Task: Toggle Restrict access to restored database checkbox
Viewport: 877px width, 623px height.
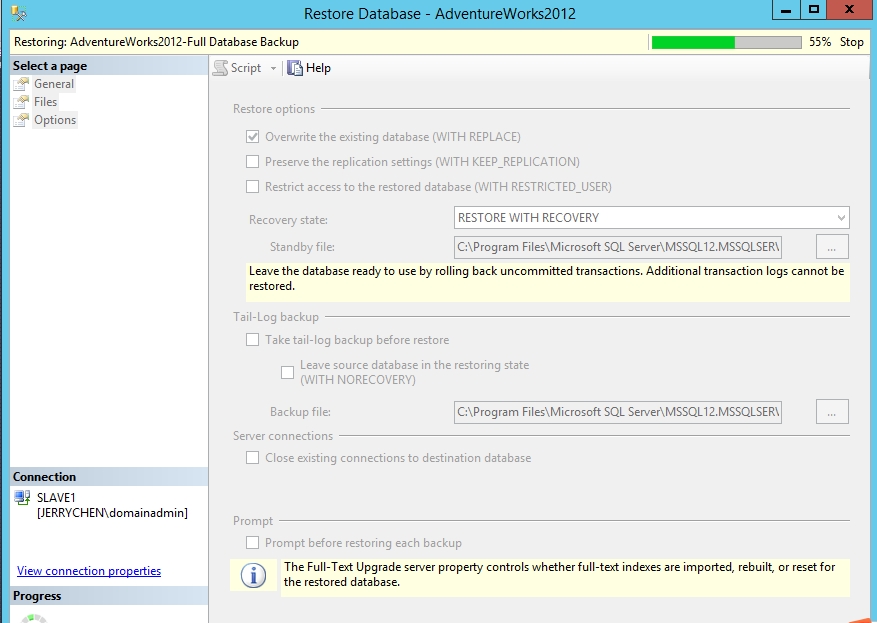Action: pos(253,187)
